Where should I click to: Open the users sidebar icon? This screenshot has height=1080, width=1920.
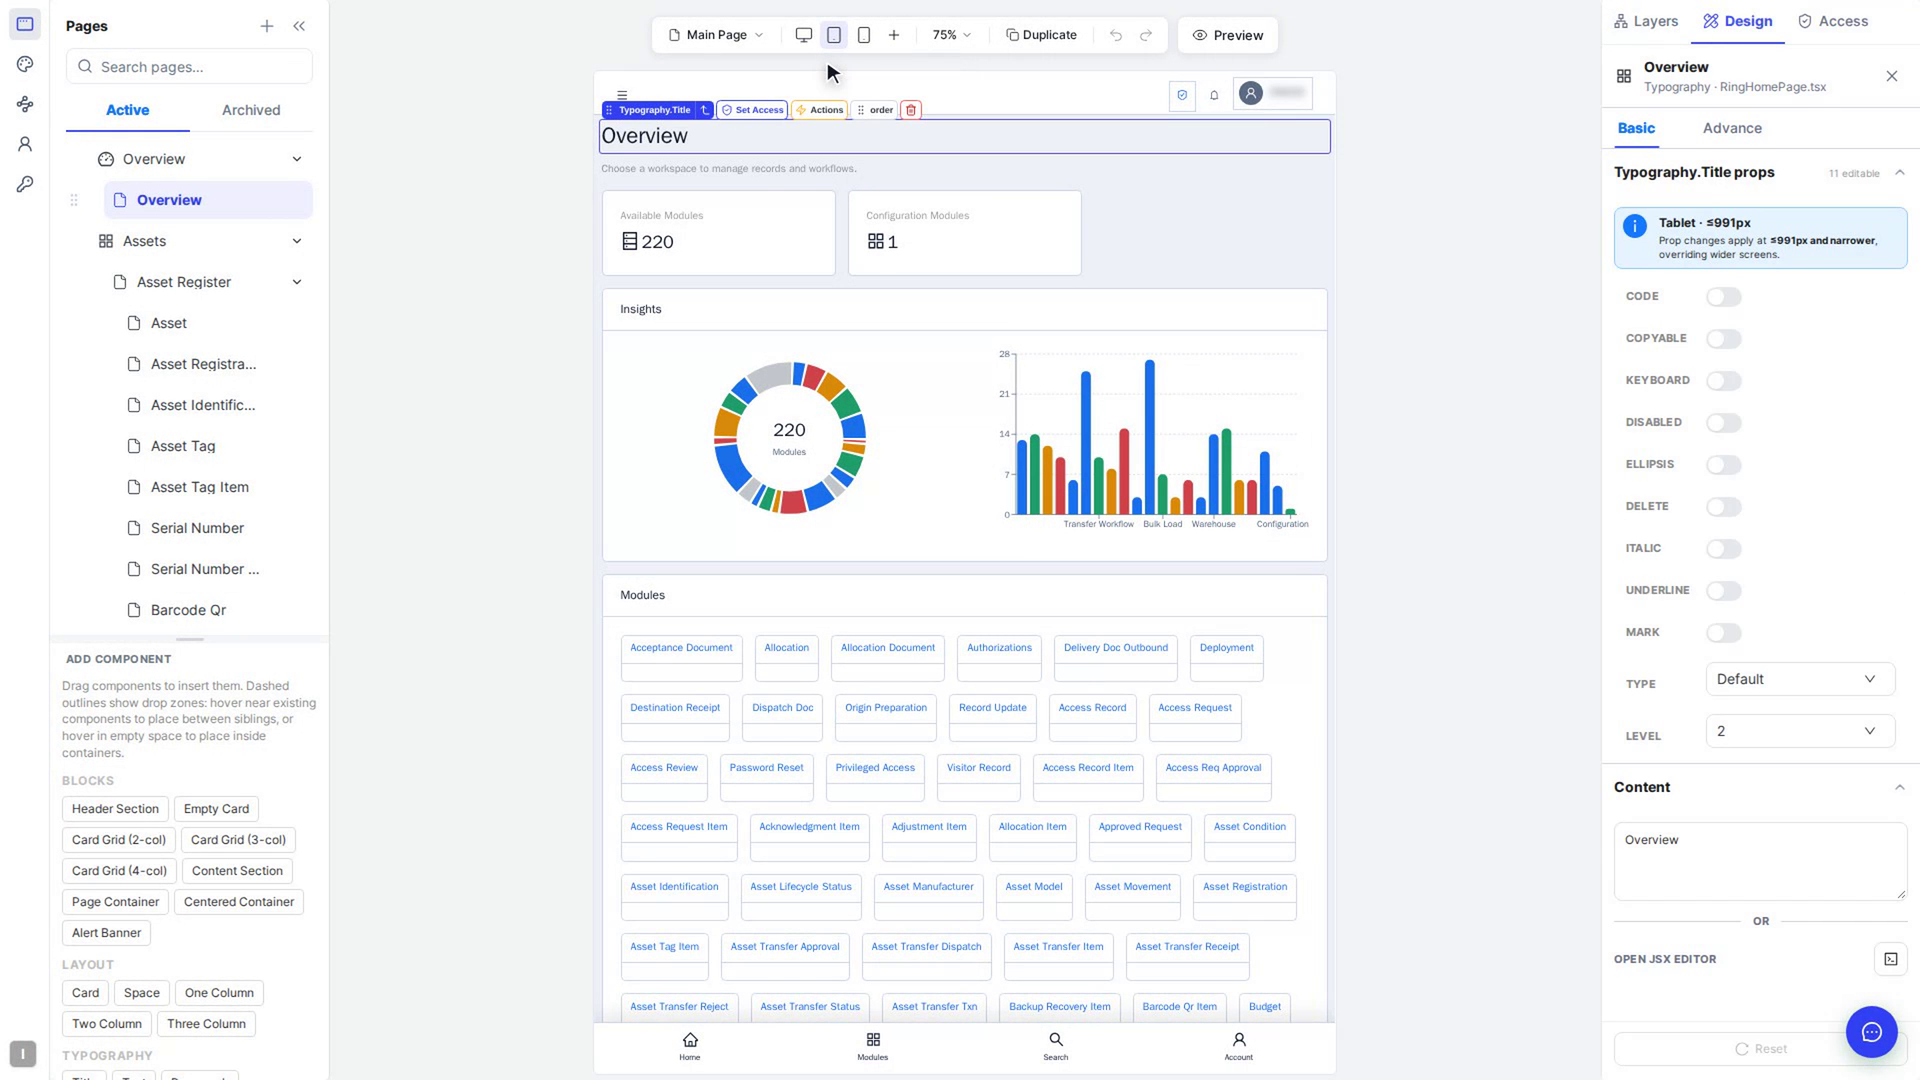[25, 144]
